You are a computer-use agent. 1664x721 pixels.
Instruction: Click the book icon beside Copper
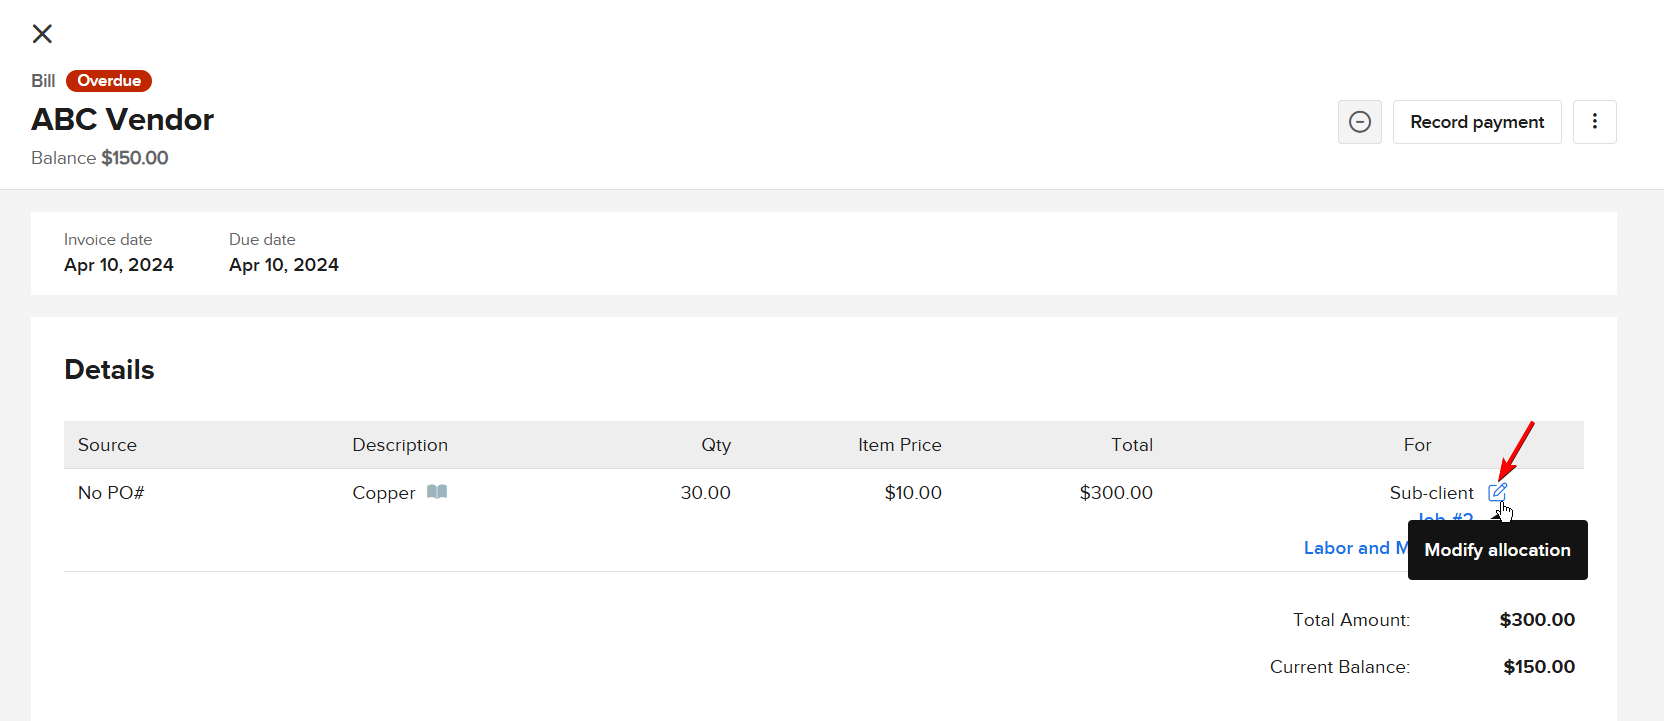click(437, 492)
